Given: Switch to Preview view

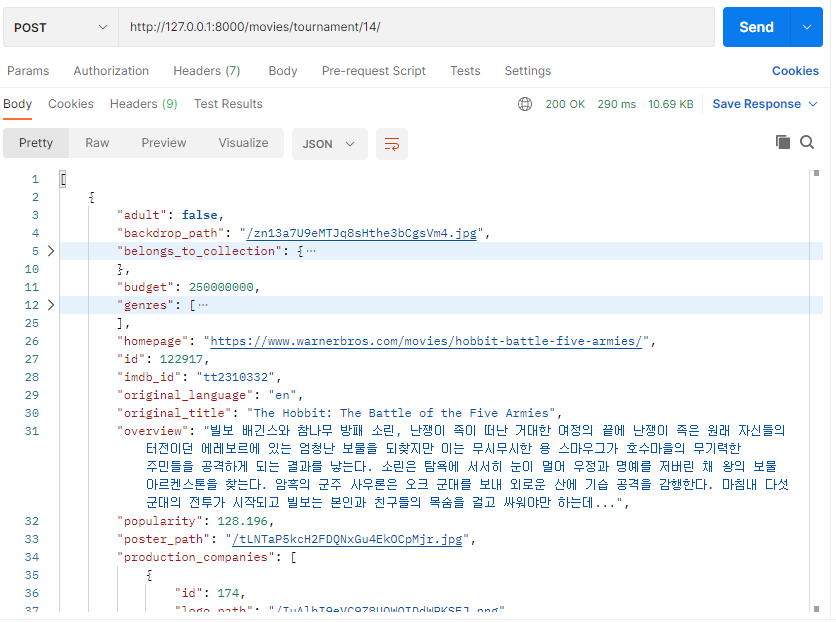Looking at the screenshot, I should 164,143.
